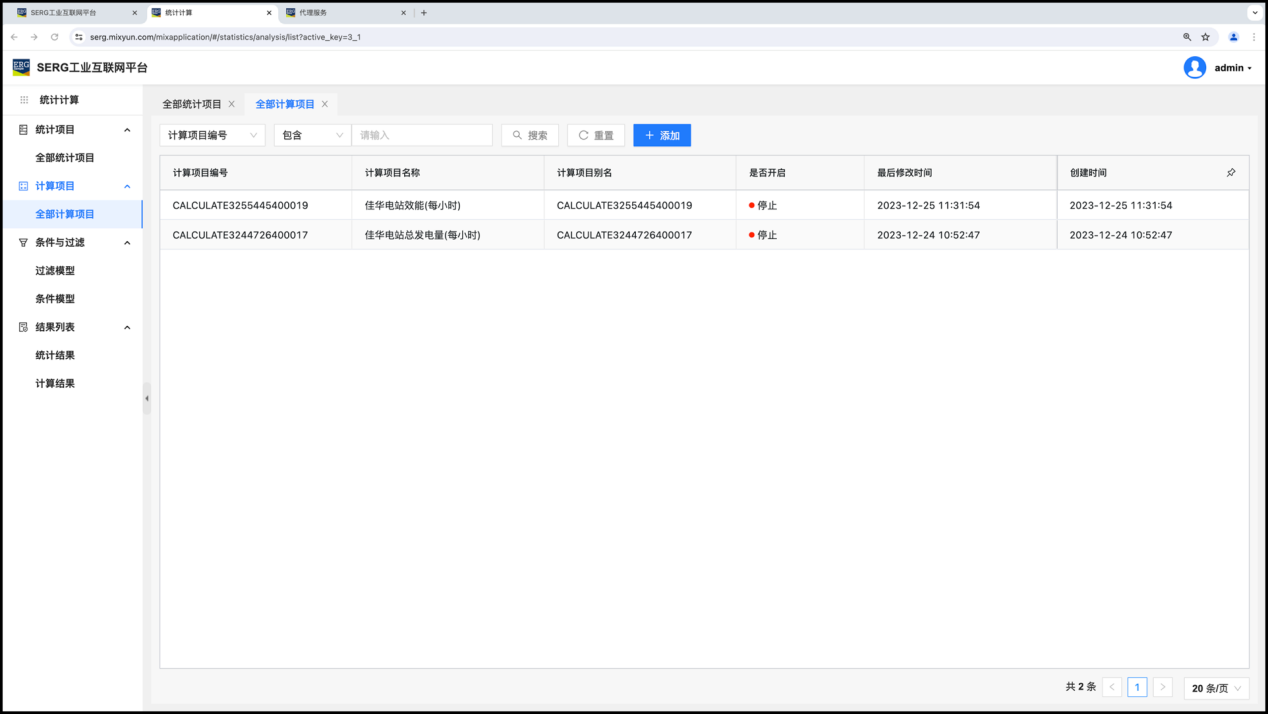Click the SERG platform logo
This screenshot has height=714, width=1268.
[x=21, y=67]
